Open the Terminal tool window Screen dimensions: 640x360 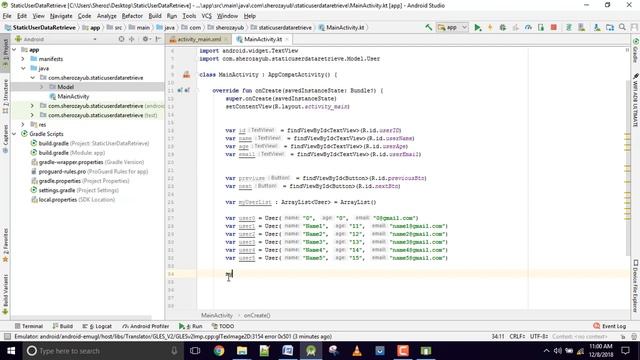(x=29, y=326)
